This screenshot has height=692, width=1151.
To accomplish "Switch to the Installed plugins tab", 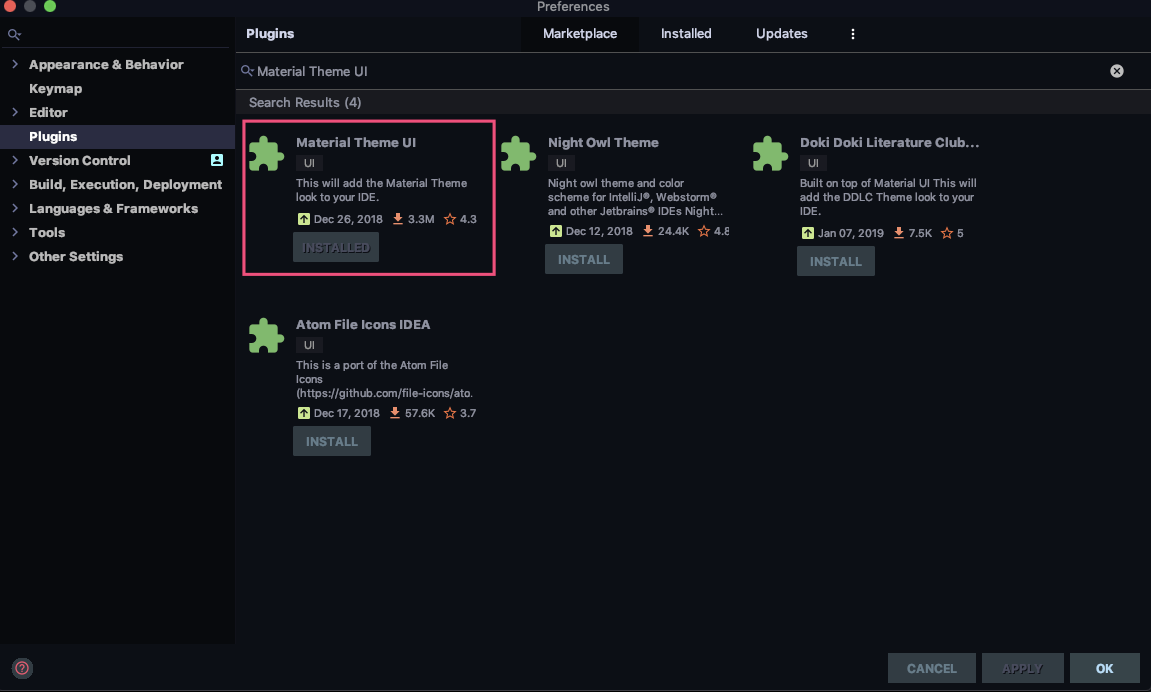I will point(686,34).
